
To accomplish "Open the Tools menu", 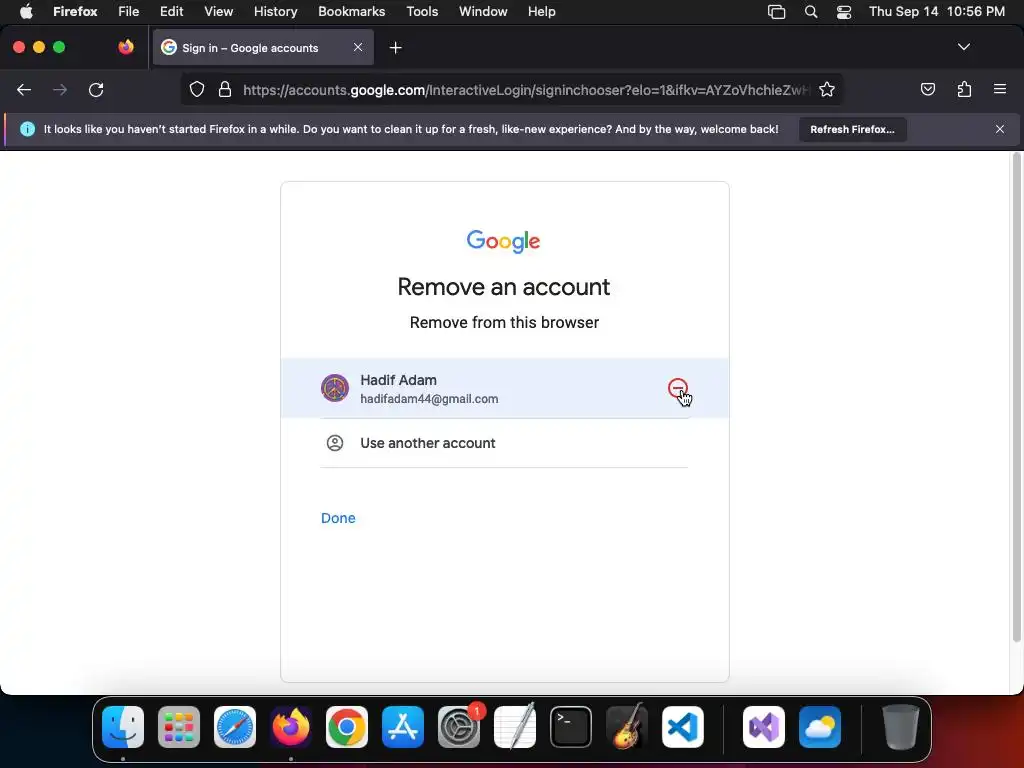I will tap(422, 11).
